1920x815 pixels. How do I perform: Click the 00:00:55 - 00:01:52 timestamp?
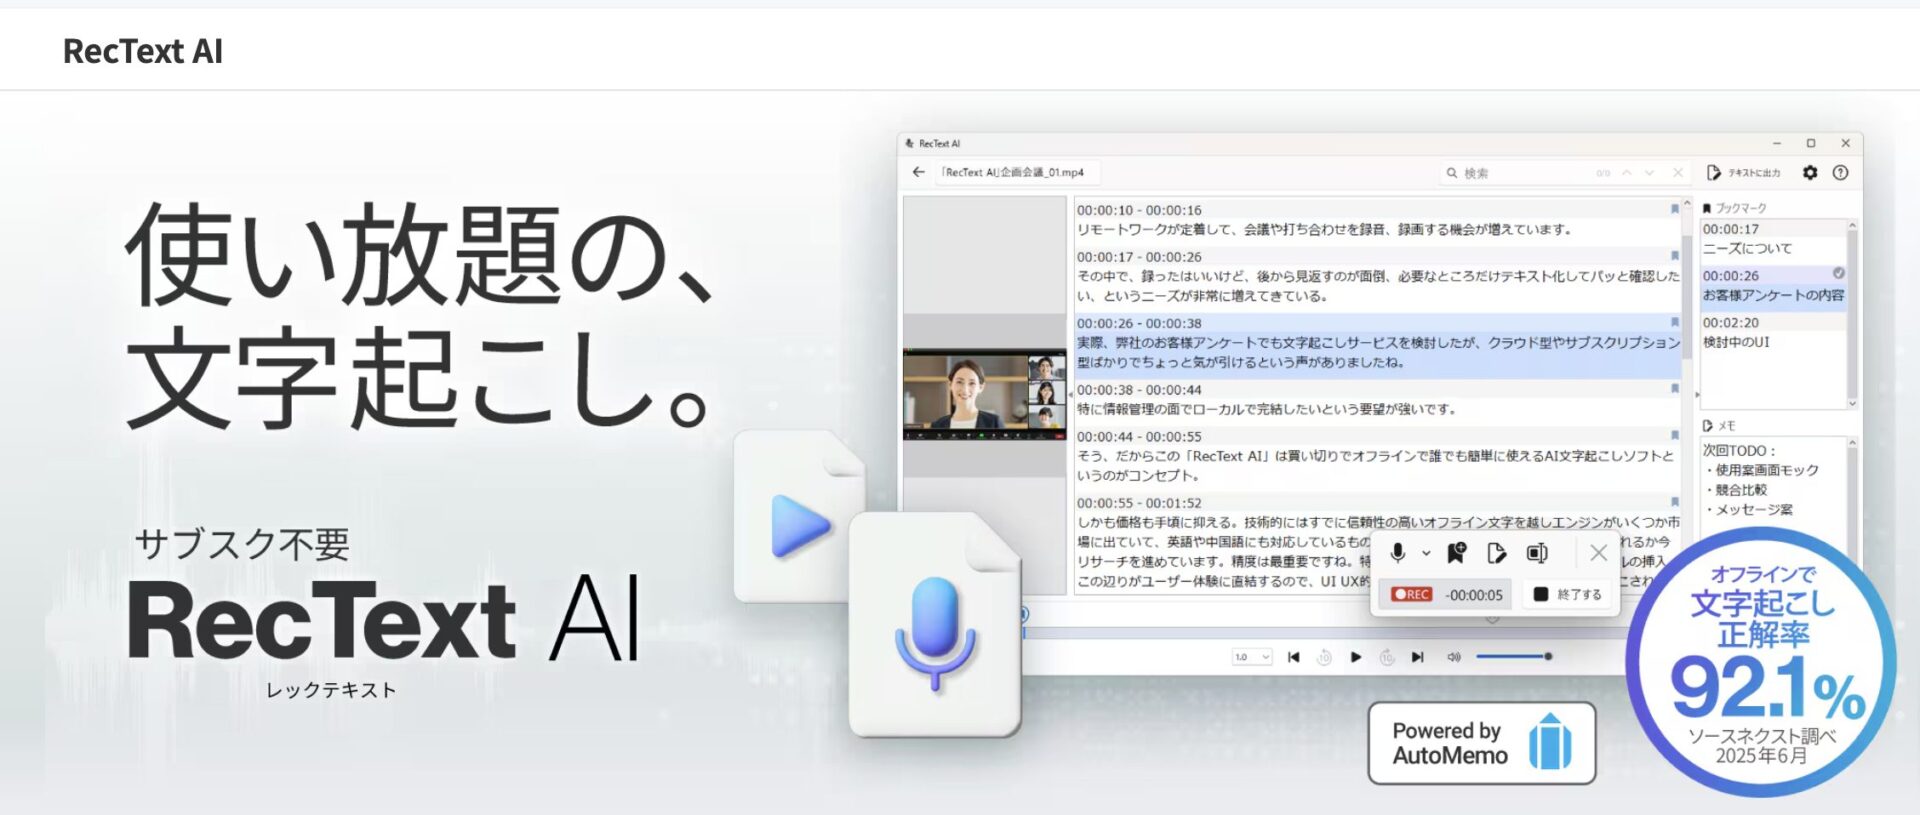[x=1139, y=503]
